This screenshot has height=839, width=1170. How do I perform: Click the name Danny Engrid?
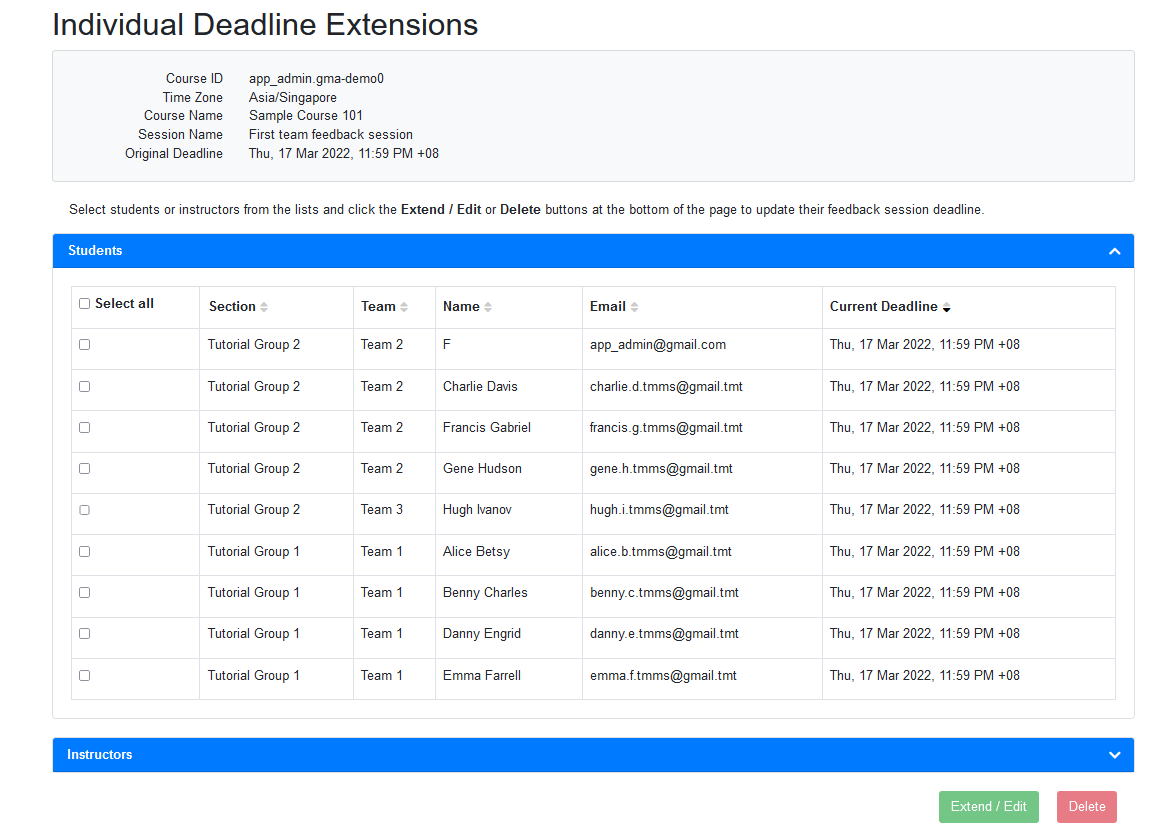(x=481, y=634)
